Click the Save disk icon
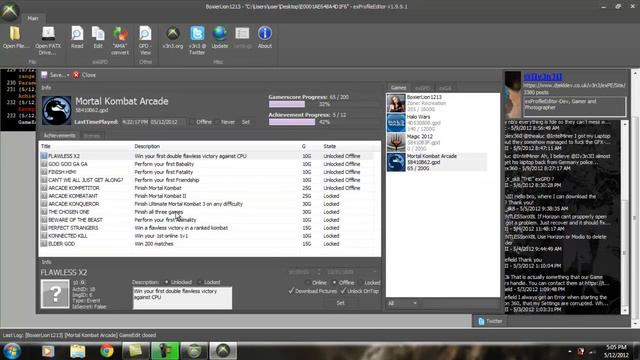This screenshot has height=360, width=640. 44,75
